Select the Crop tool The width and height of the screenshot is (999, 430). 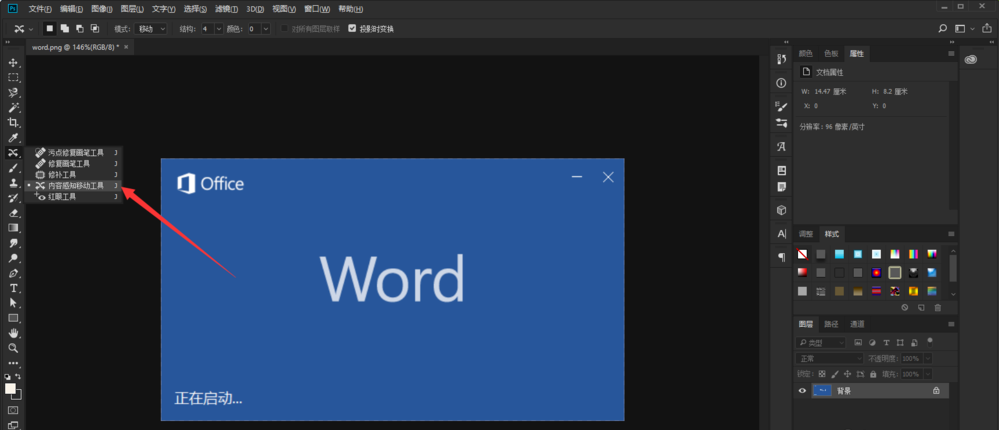(x=14, y=122)
